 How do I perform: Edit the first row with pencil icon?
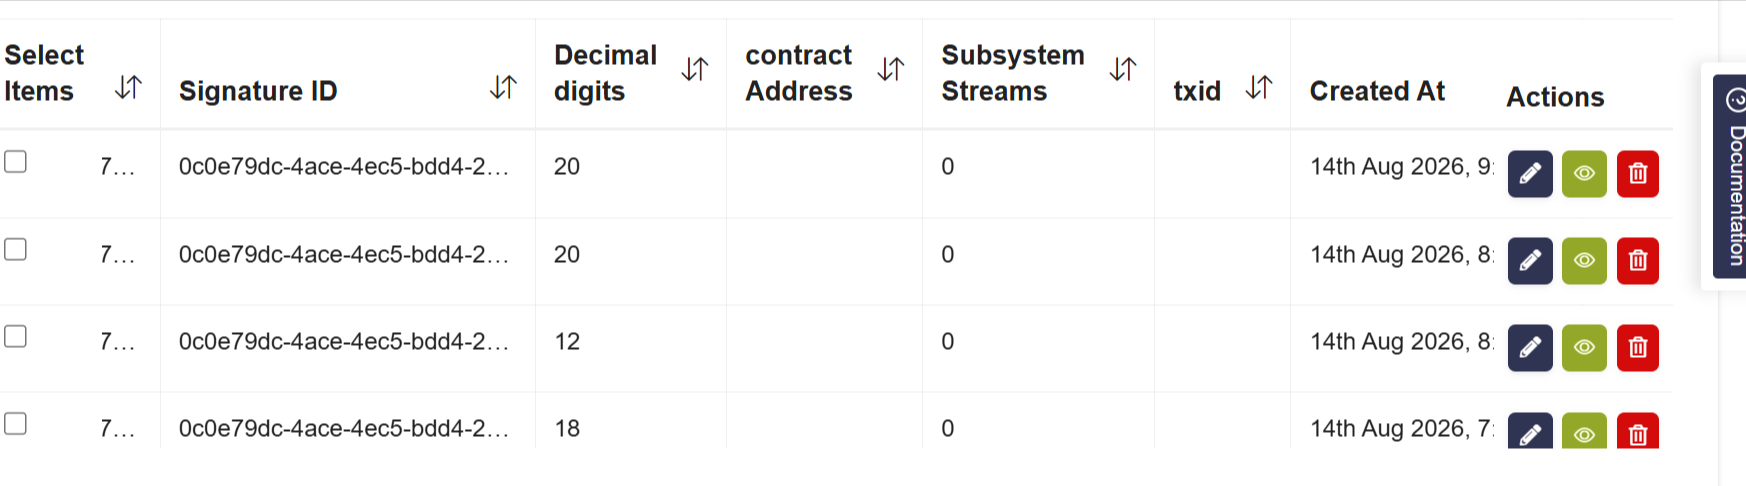tap(1530, 174)
